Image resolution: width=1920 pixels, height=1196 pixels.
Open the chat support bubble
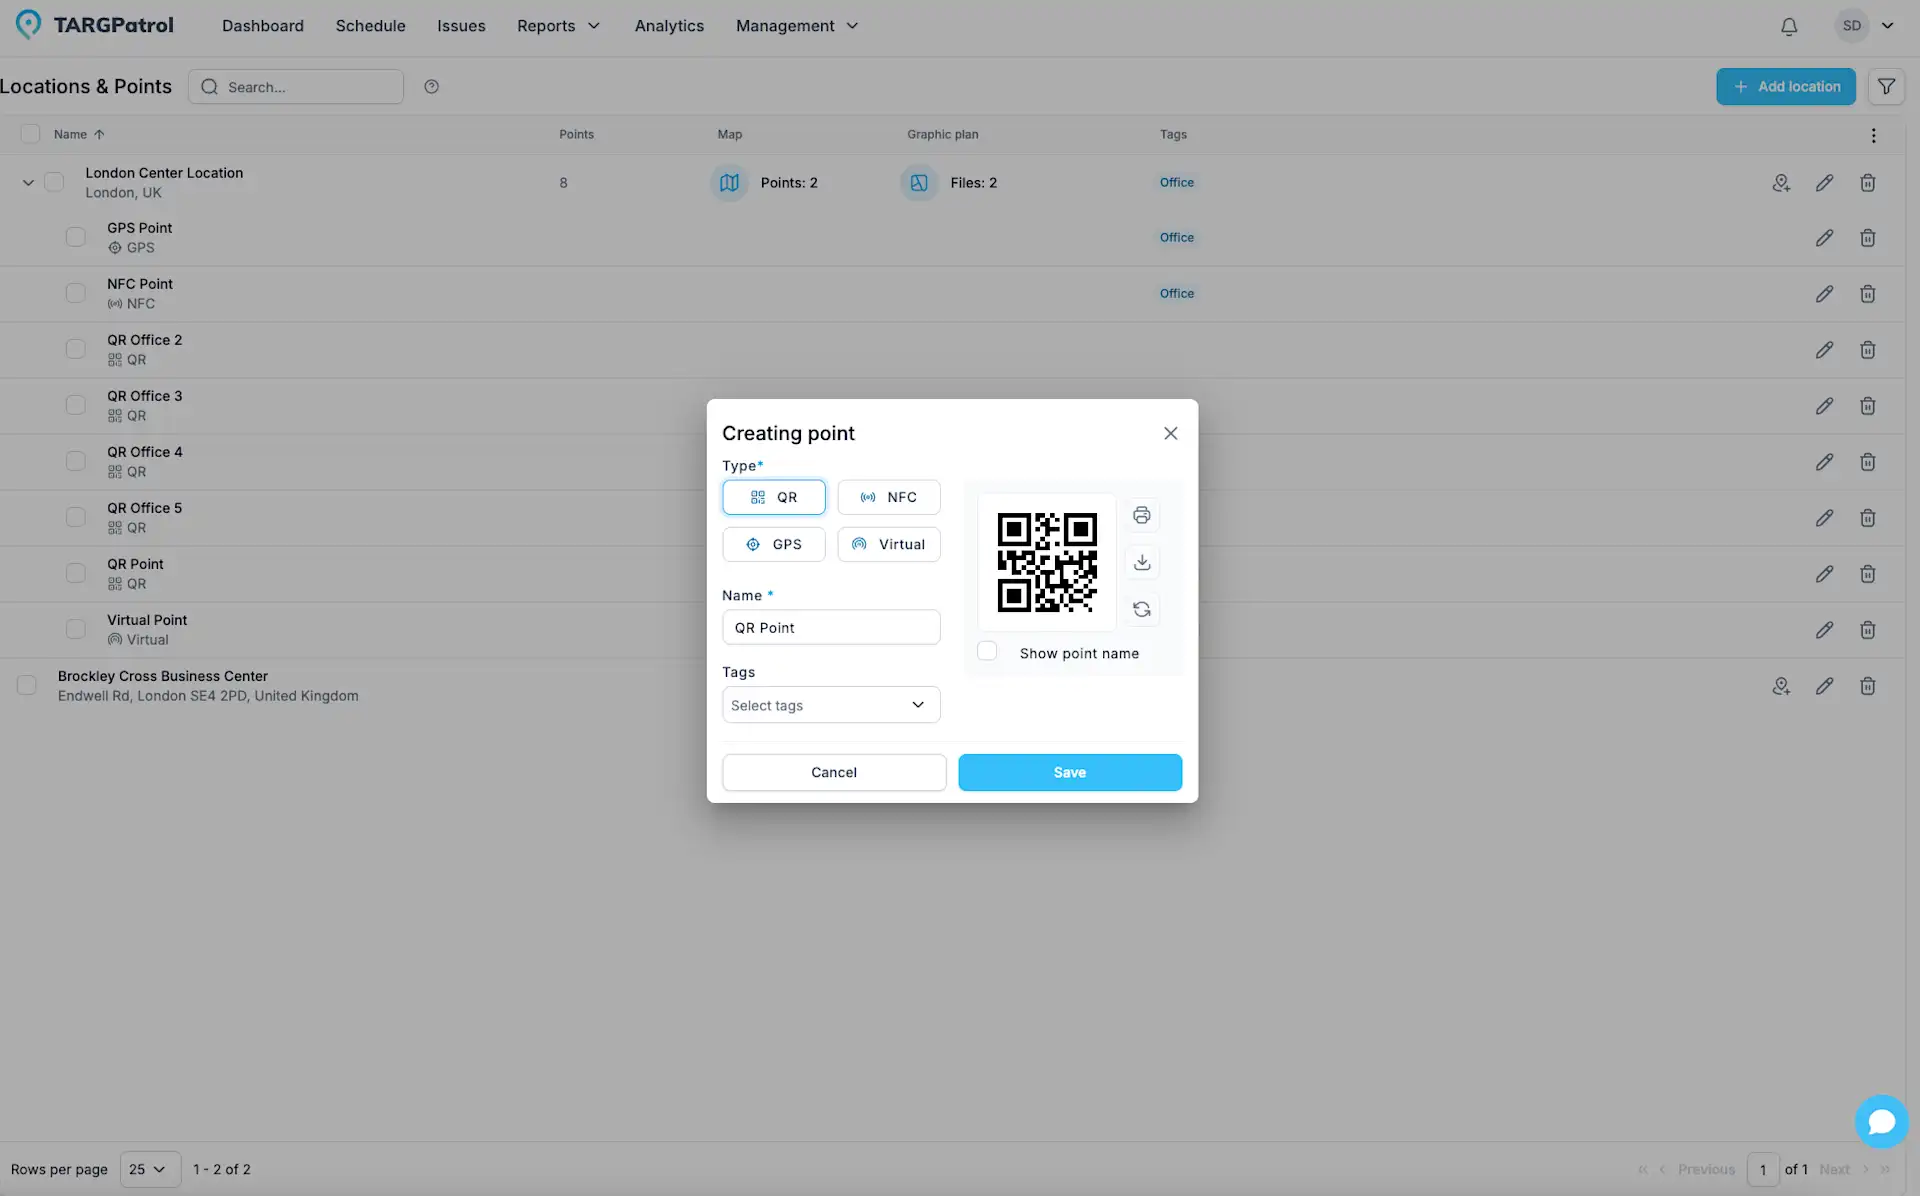point(1881,1121)
